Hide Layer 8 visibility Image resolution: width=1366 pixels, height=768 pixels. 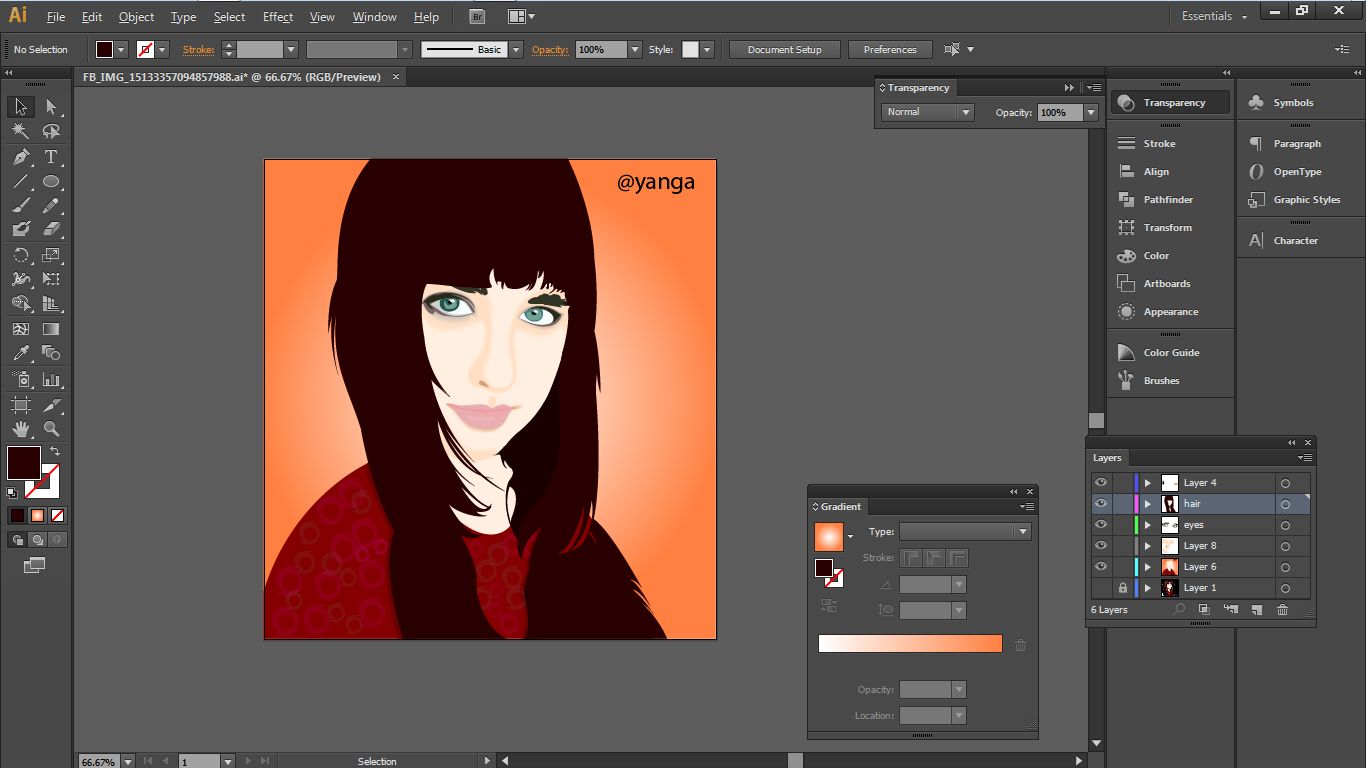pos(1101,546)
